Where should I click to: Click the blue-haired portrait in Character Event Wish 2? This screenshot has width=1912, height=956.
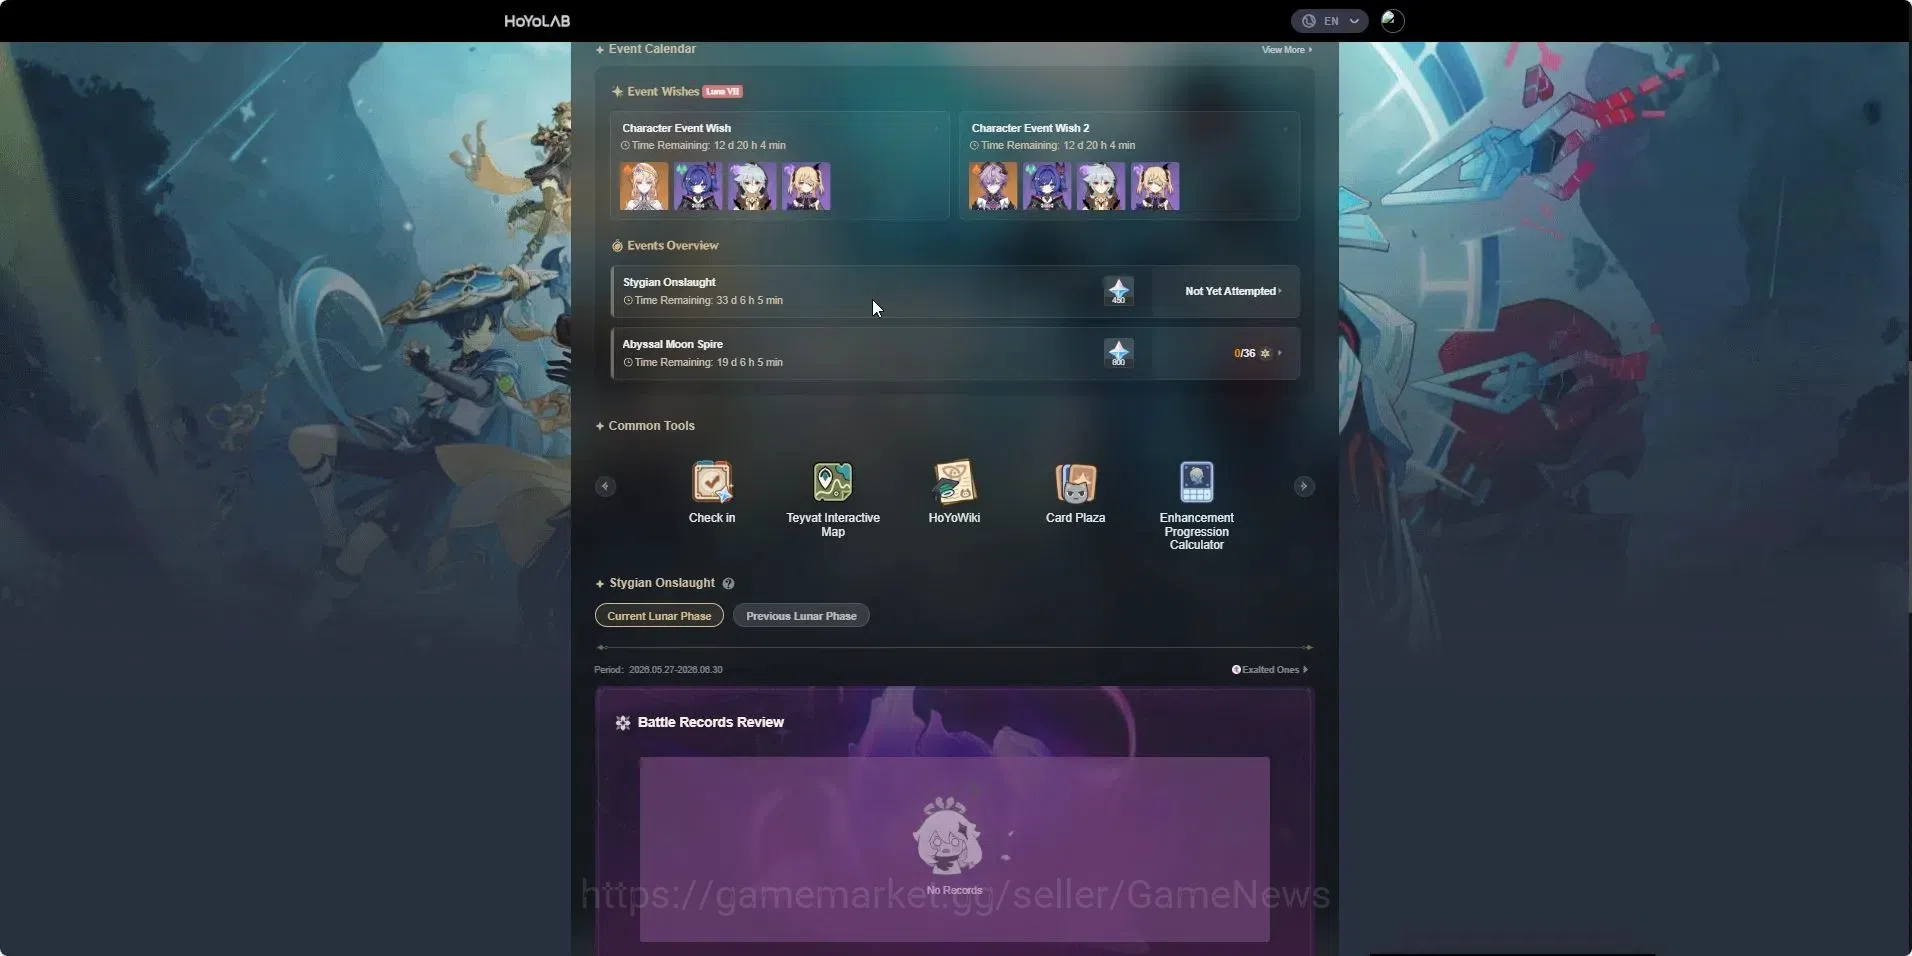1047,187
